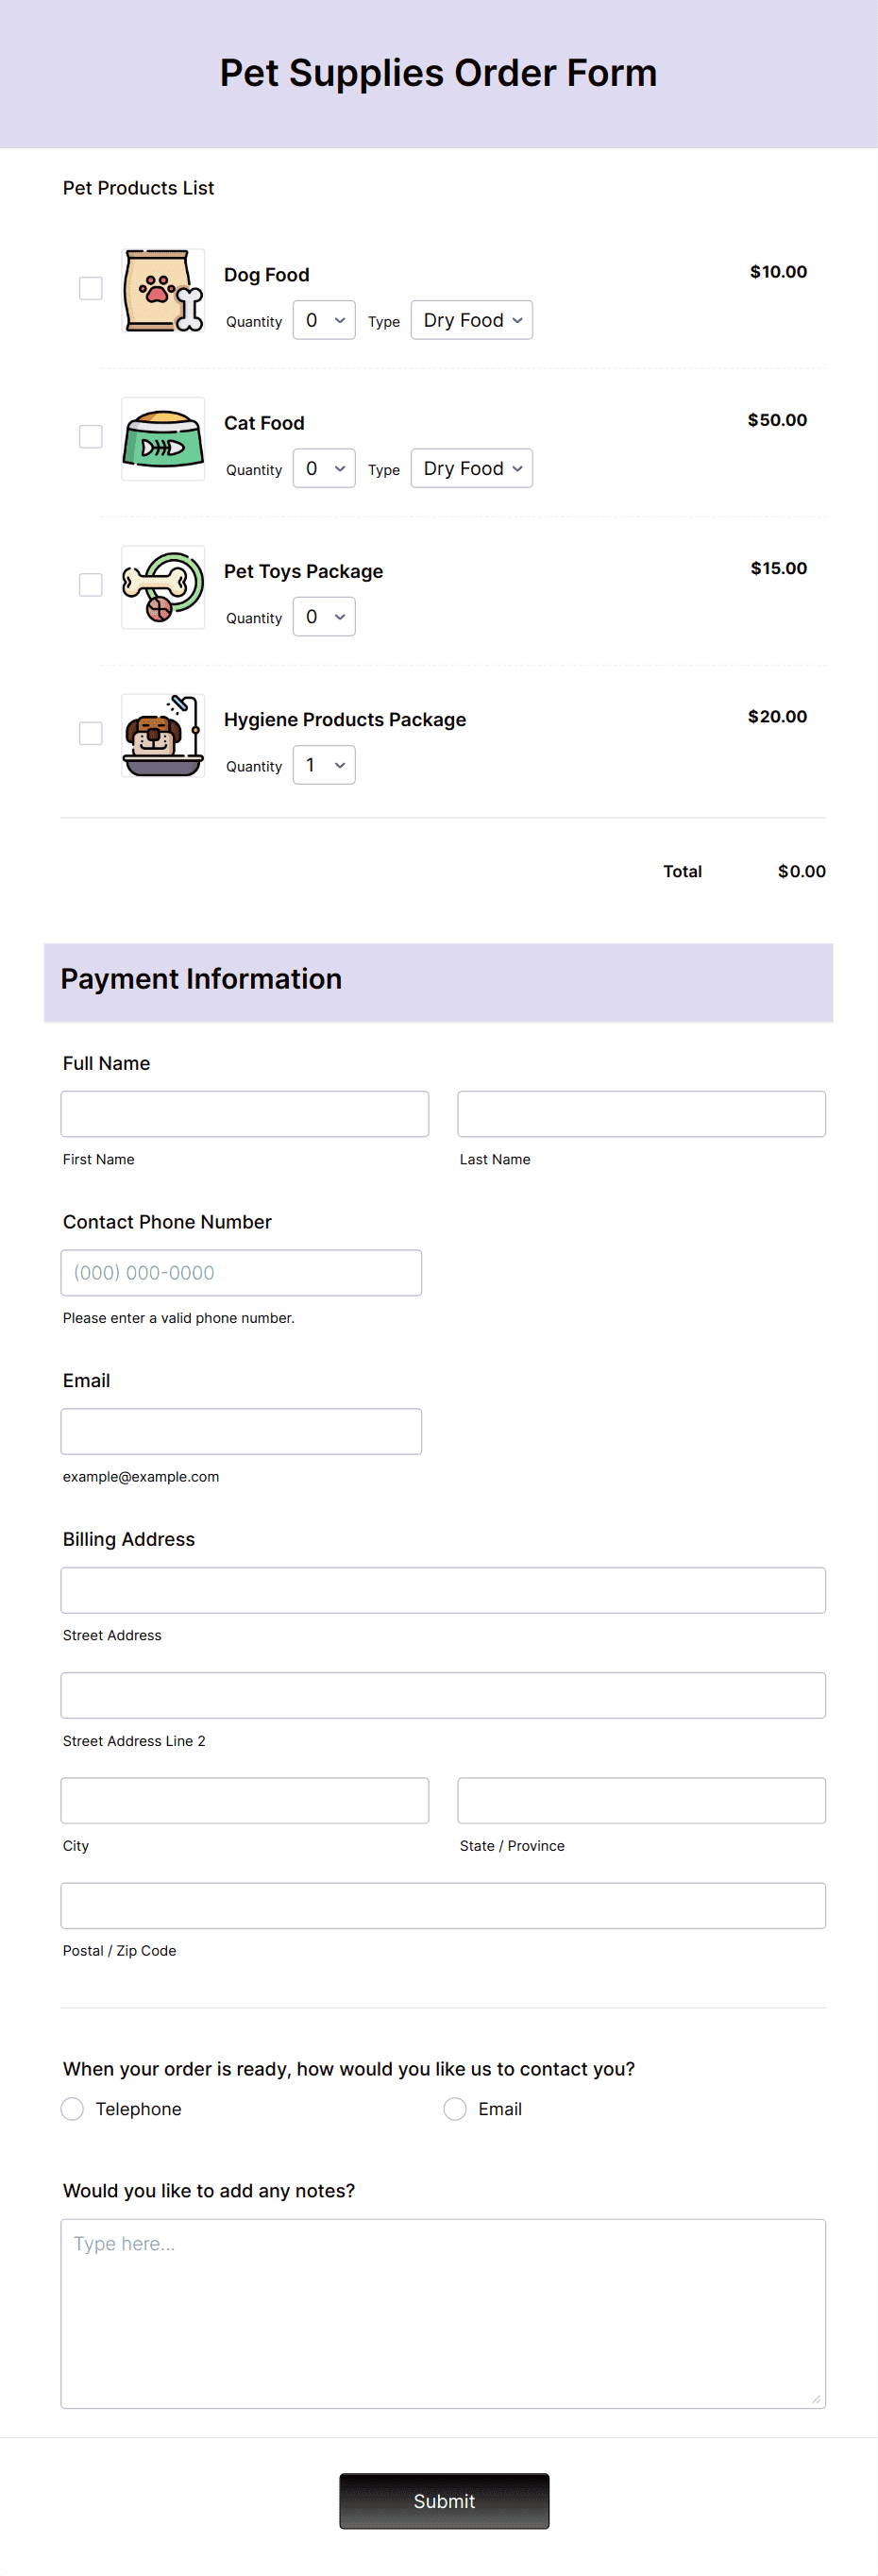Image resolution: width=878 pixels, height=2576 pixels.
Task: Click the Hygiene Products Package image
Action: pyautogui.click(x=162, y=737)
